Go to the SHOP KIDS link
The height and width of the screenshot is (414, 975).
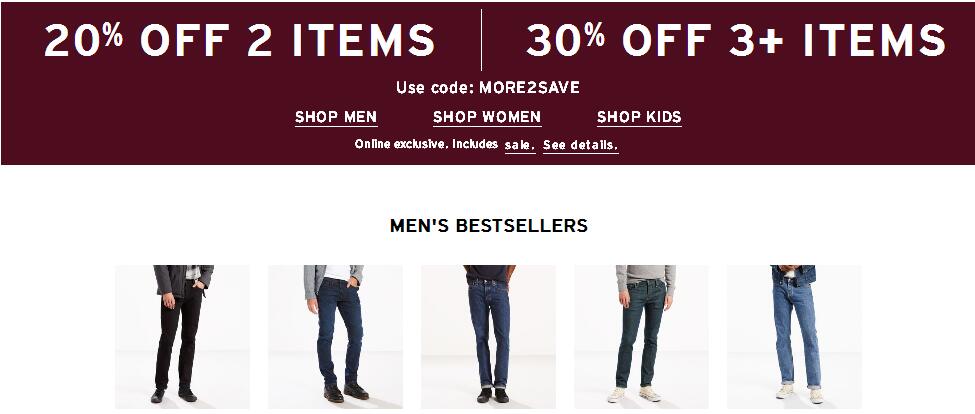click(639, 117)
